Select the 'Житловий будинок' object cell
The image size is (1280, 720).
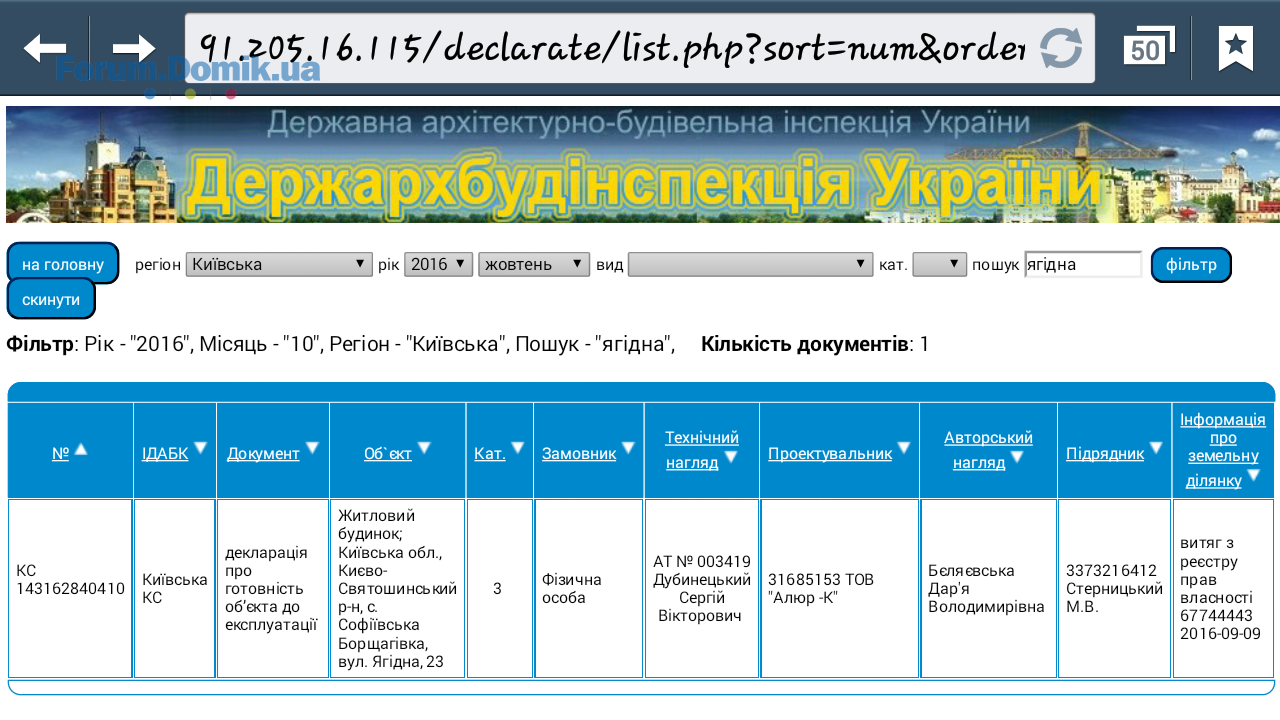point(398,589)
